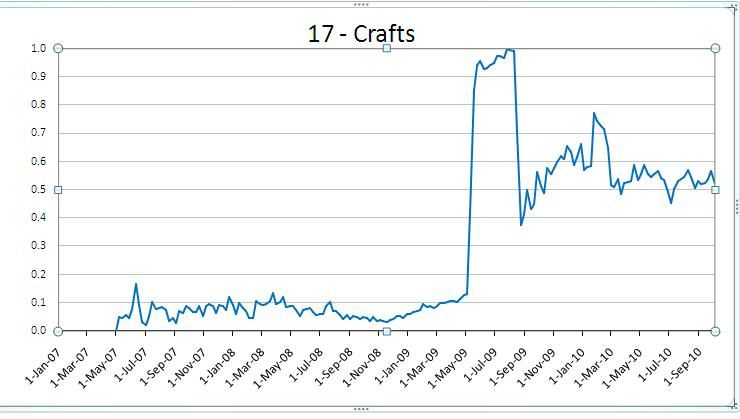Click the bottom-left circular plot area handle

click(58, 331)
